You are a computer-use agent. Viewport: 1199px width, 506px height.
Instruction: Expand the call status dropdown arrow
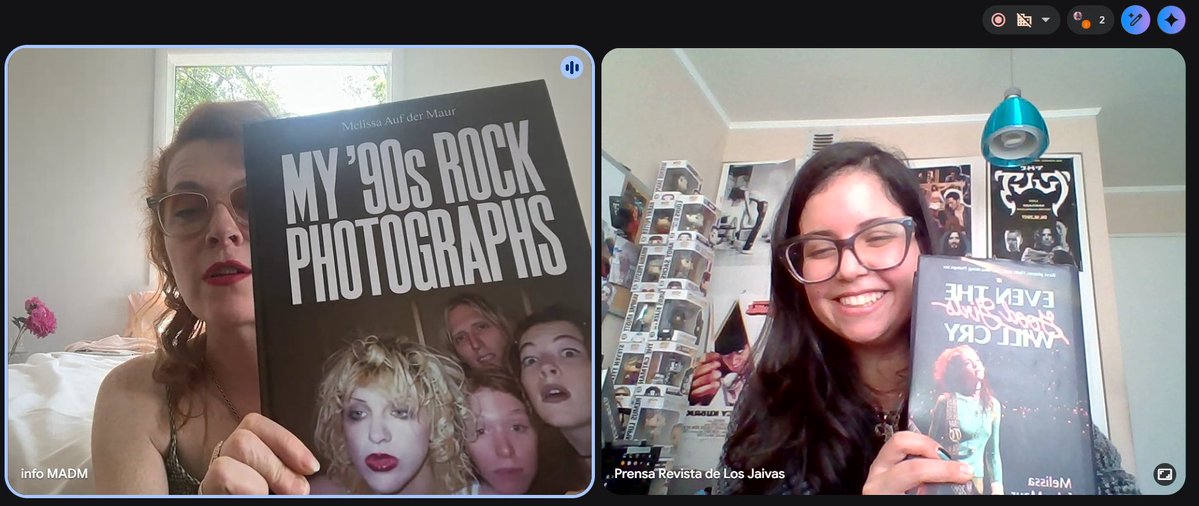tap(1045, 20)
